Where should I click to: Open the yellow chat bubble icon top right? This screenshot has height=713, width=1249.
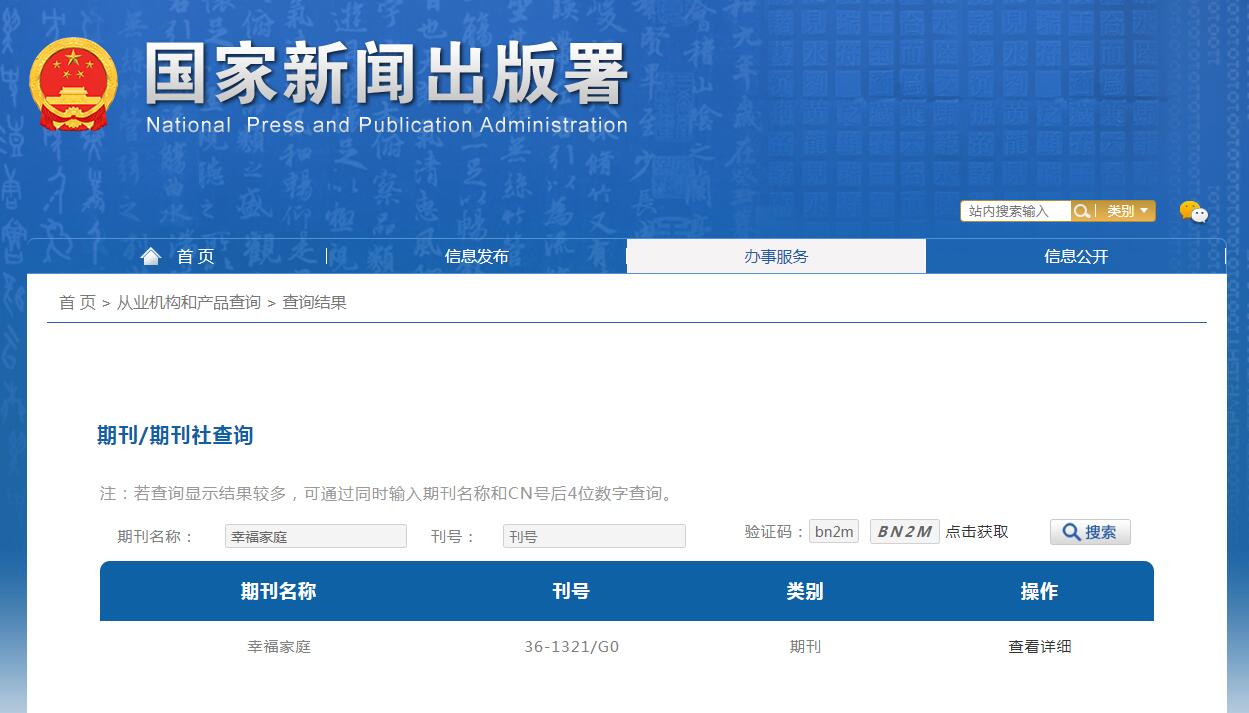click(1188, 208)
